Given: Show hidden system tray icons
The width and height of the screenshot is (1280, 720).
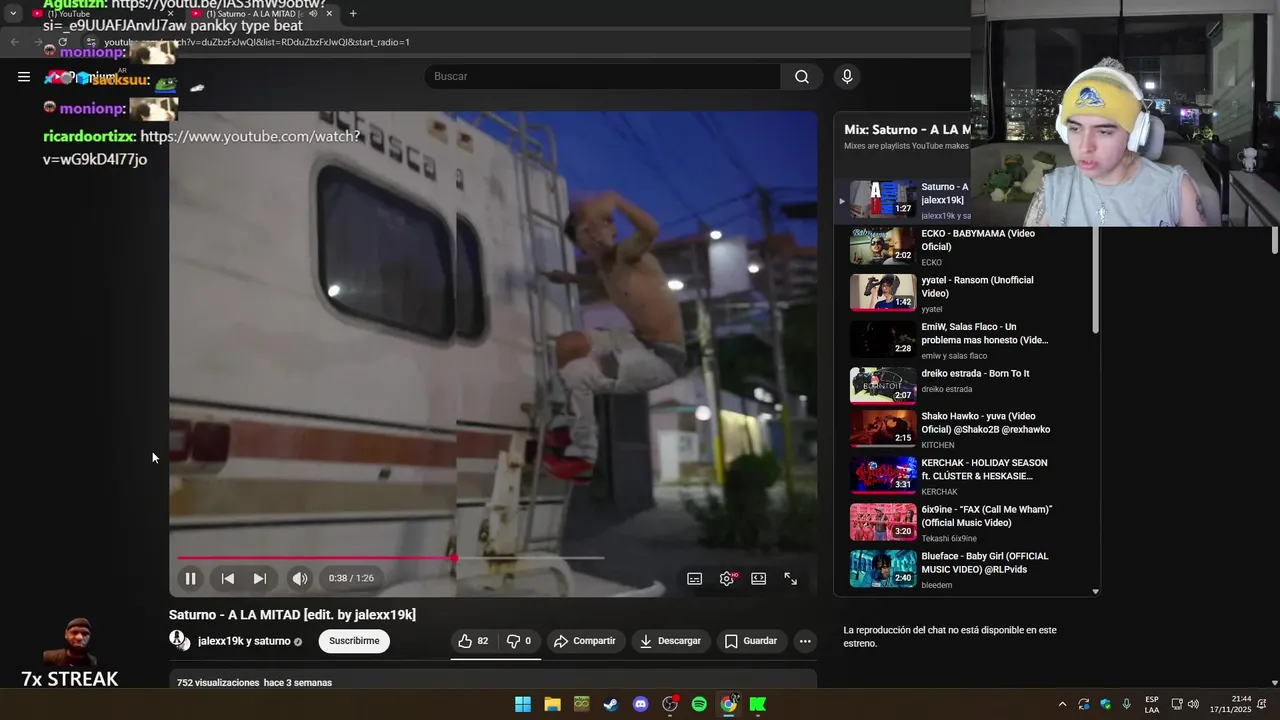Looking at the screenshot, I should [1062, 704].
